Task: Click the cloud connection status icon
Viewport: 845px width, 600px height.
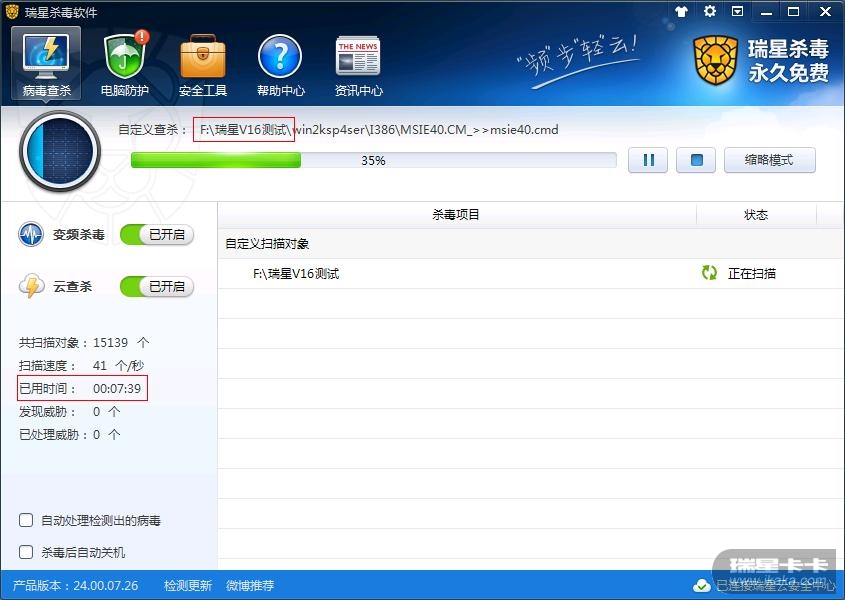Action: point(701,585)
